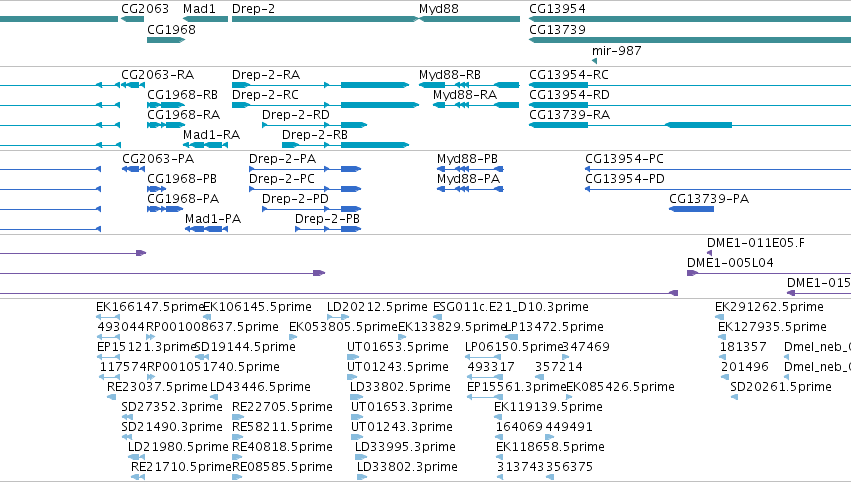Click clone DME1-011E05.F label
This screenshot has height=482, width=851.
[755, 243]
